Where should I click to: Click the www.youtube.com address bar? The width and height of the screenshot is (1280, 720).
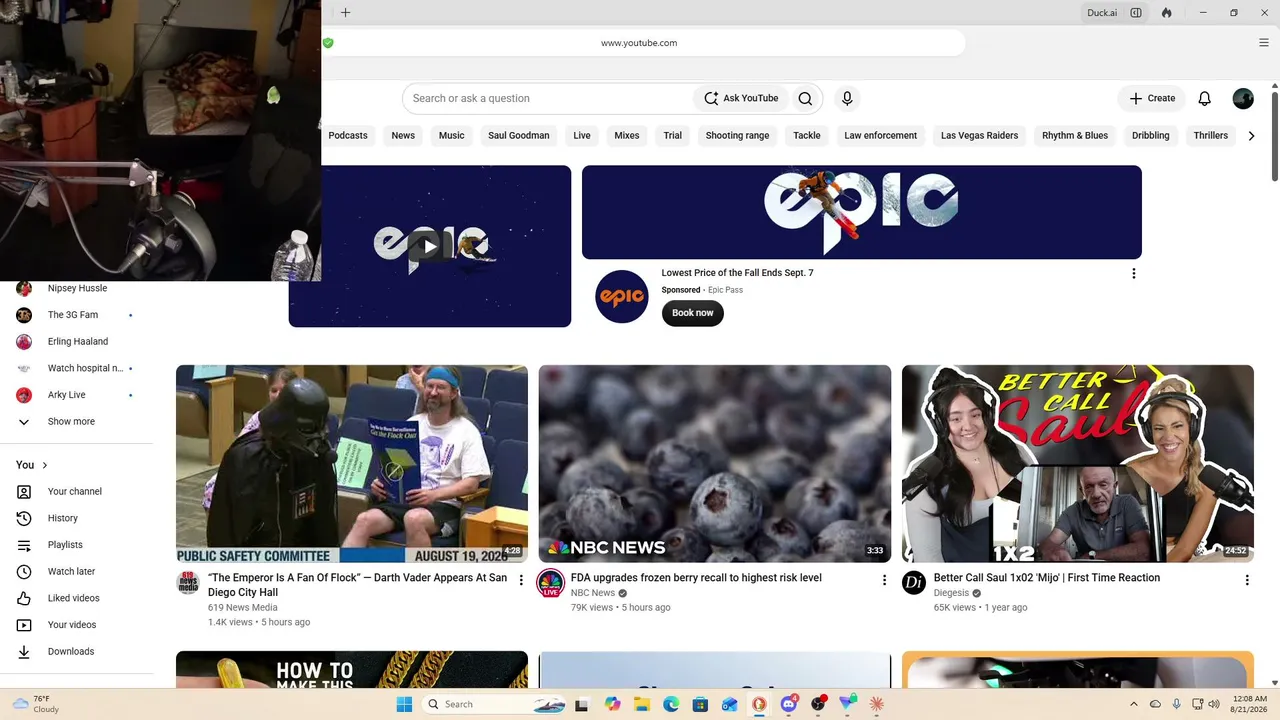click(x=639, y=43)
